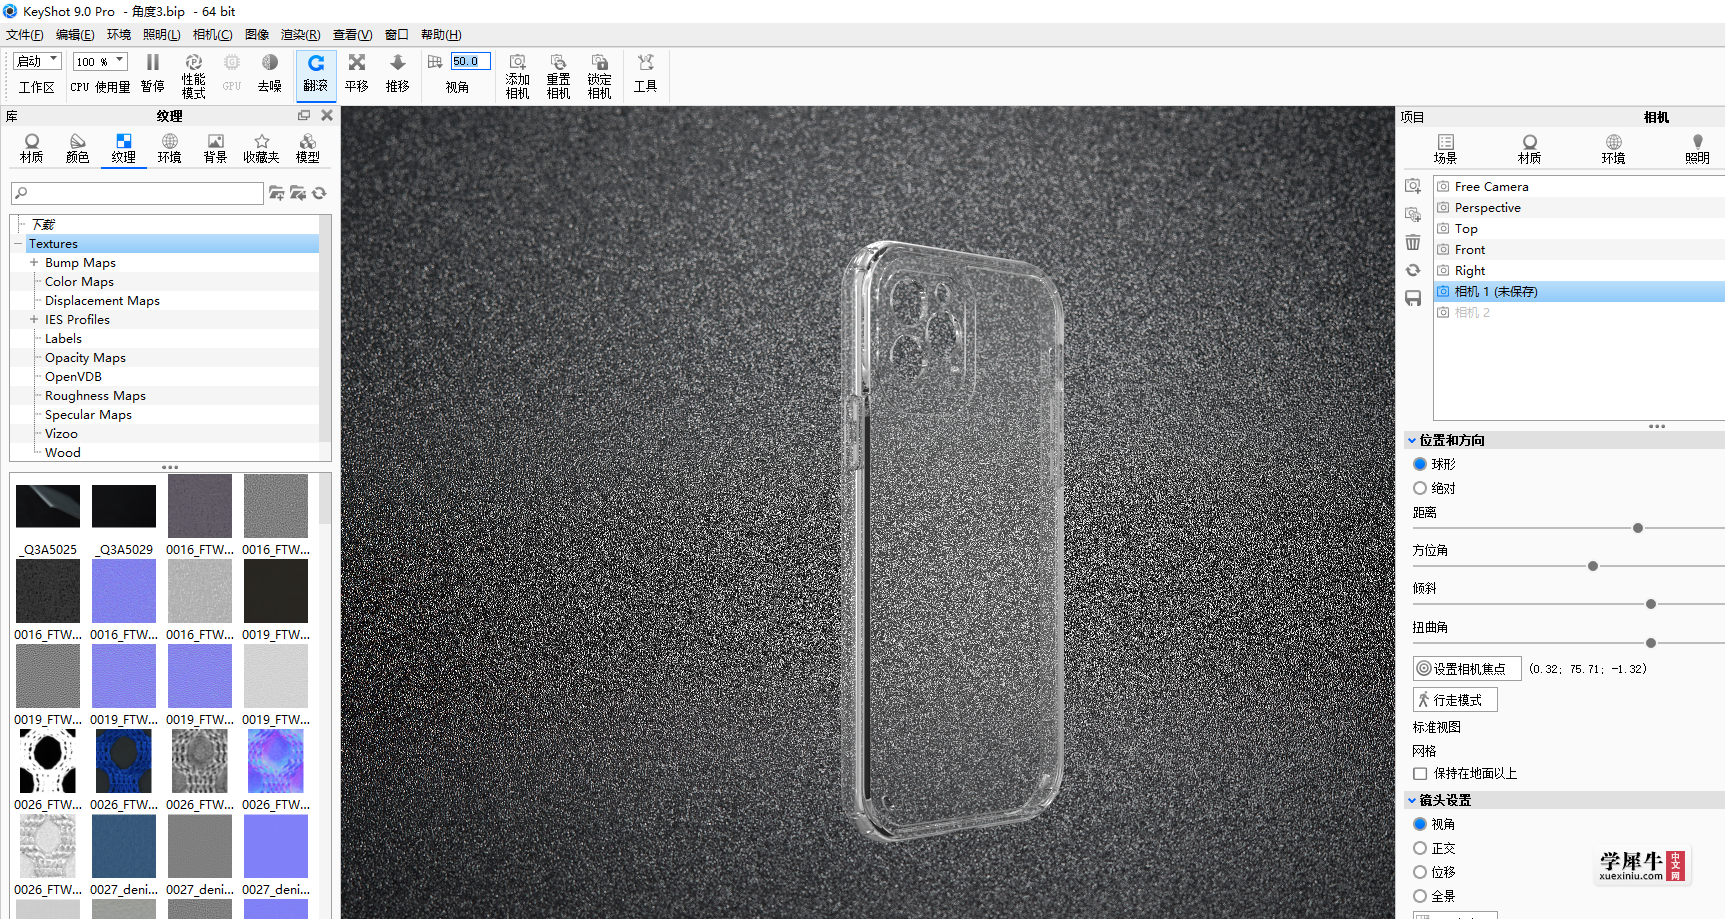Click the save camera icon in camera sidebar

tap(1413, 298)
